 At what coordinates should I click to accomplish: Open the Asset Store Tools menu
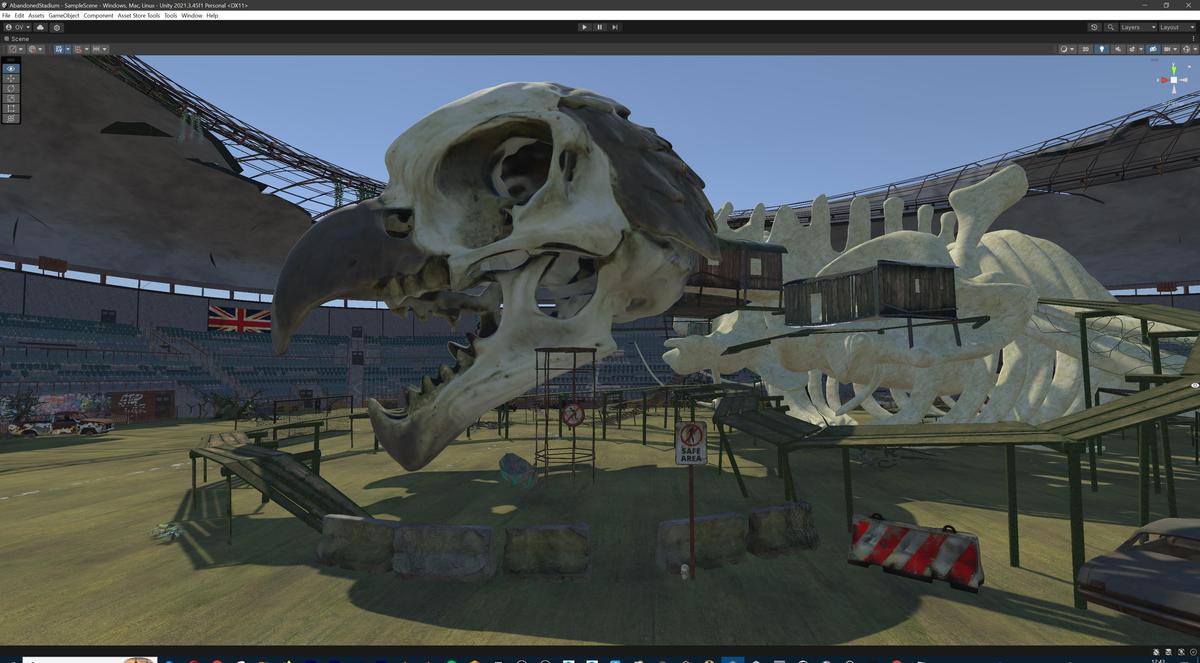click(x=135, y=15)
